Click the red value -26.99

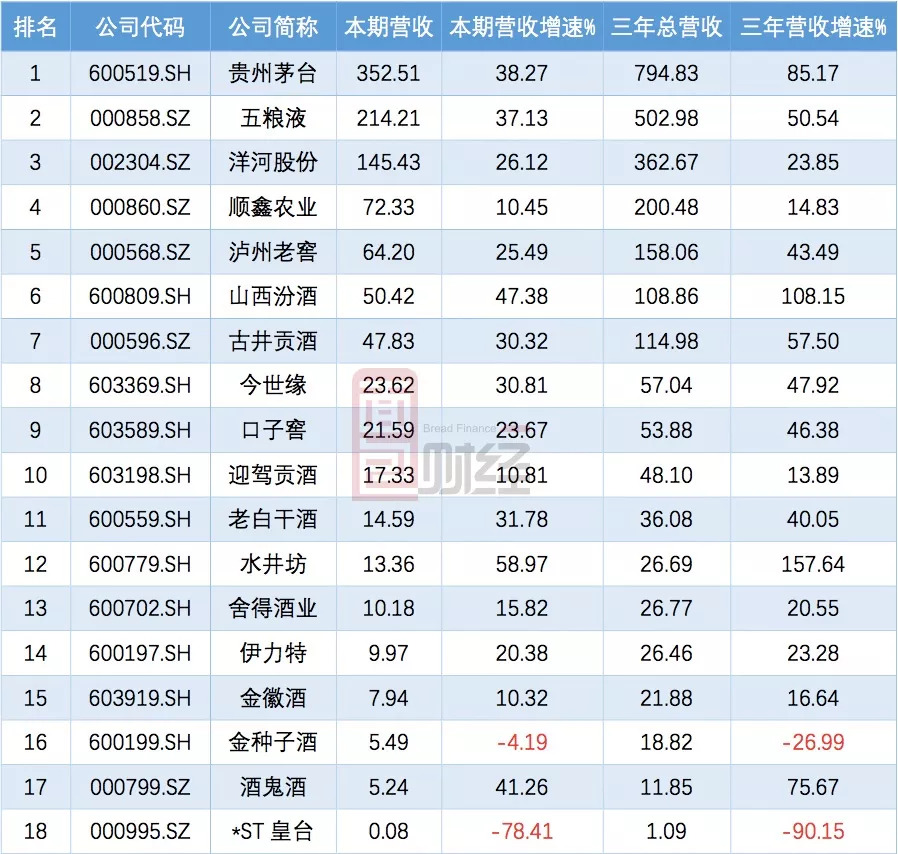pos(813,742)
